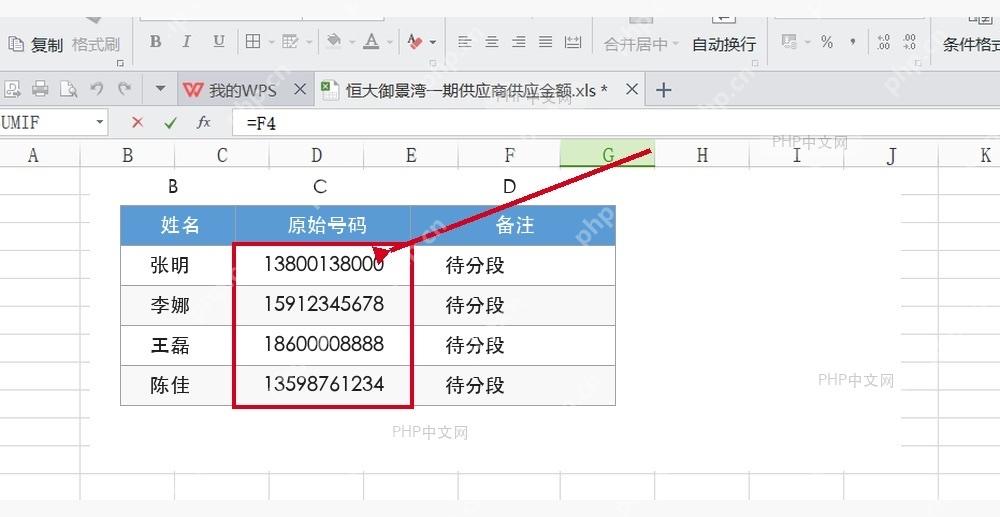Select column E header
Screen dimensions: 1000x517
click(411, 155)
